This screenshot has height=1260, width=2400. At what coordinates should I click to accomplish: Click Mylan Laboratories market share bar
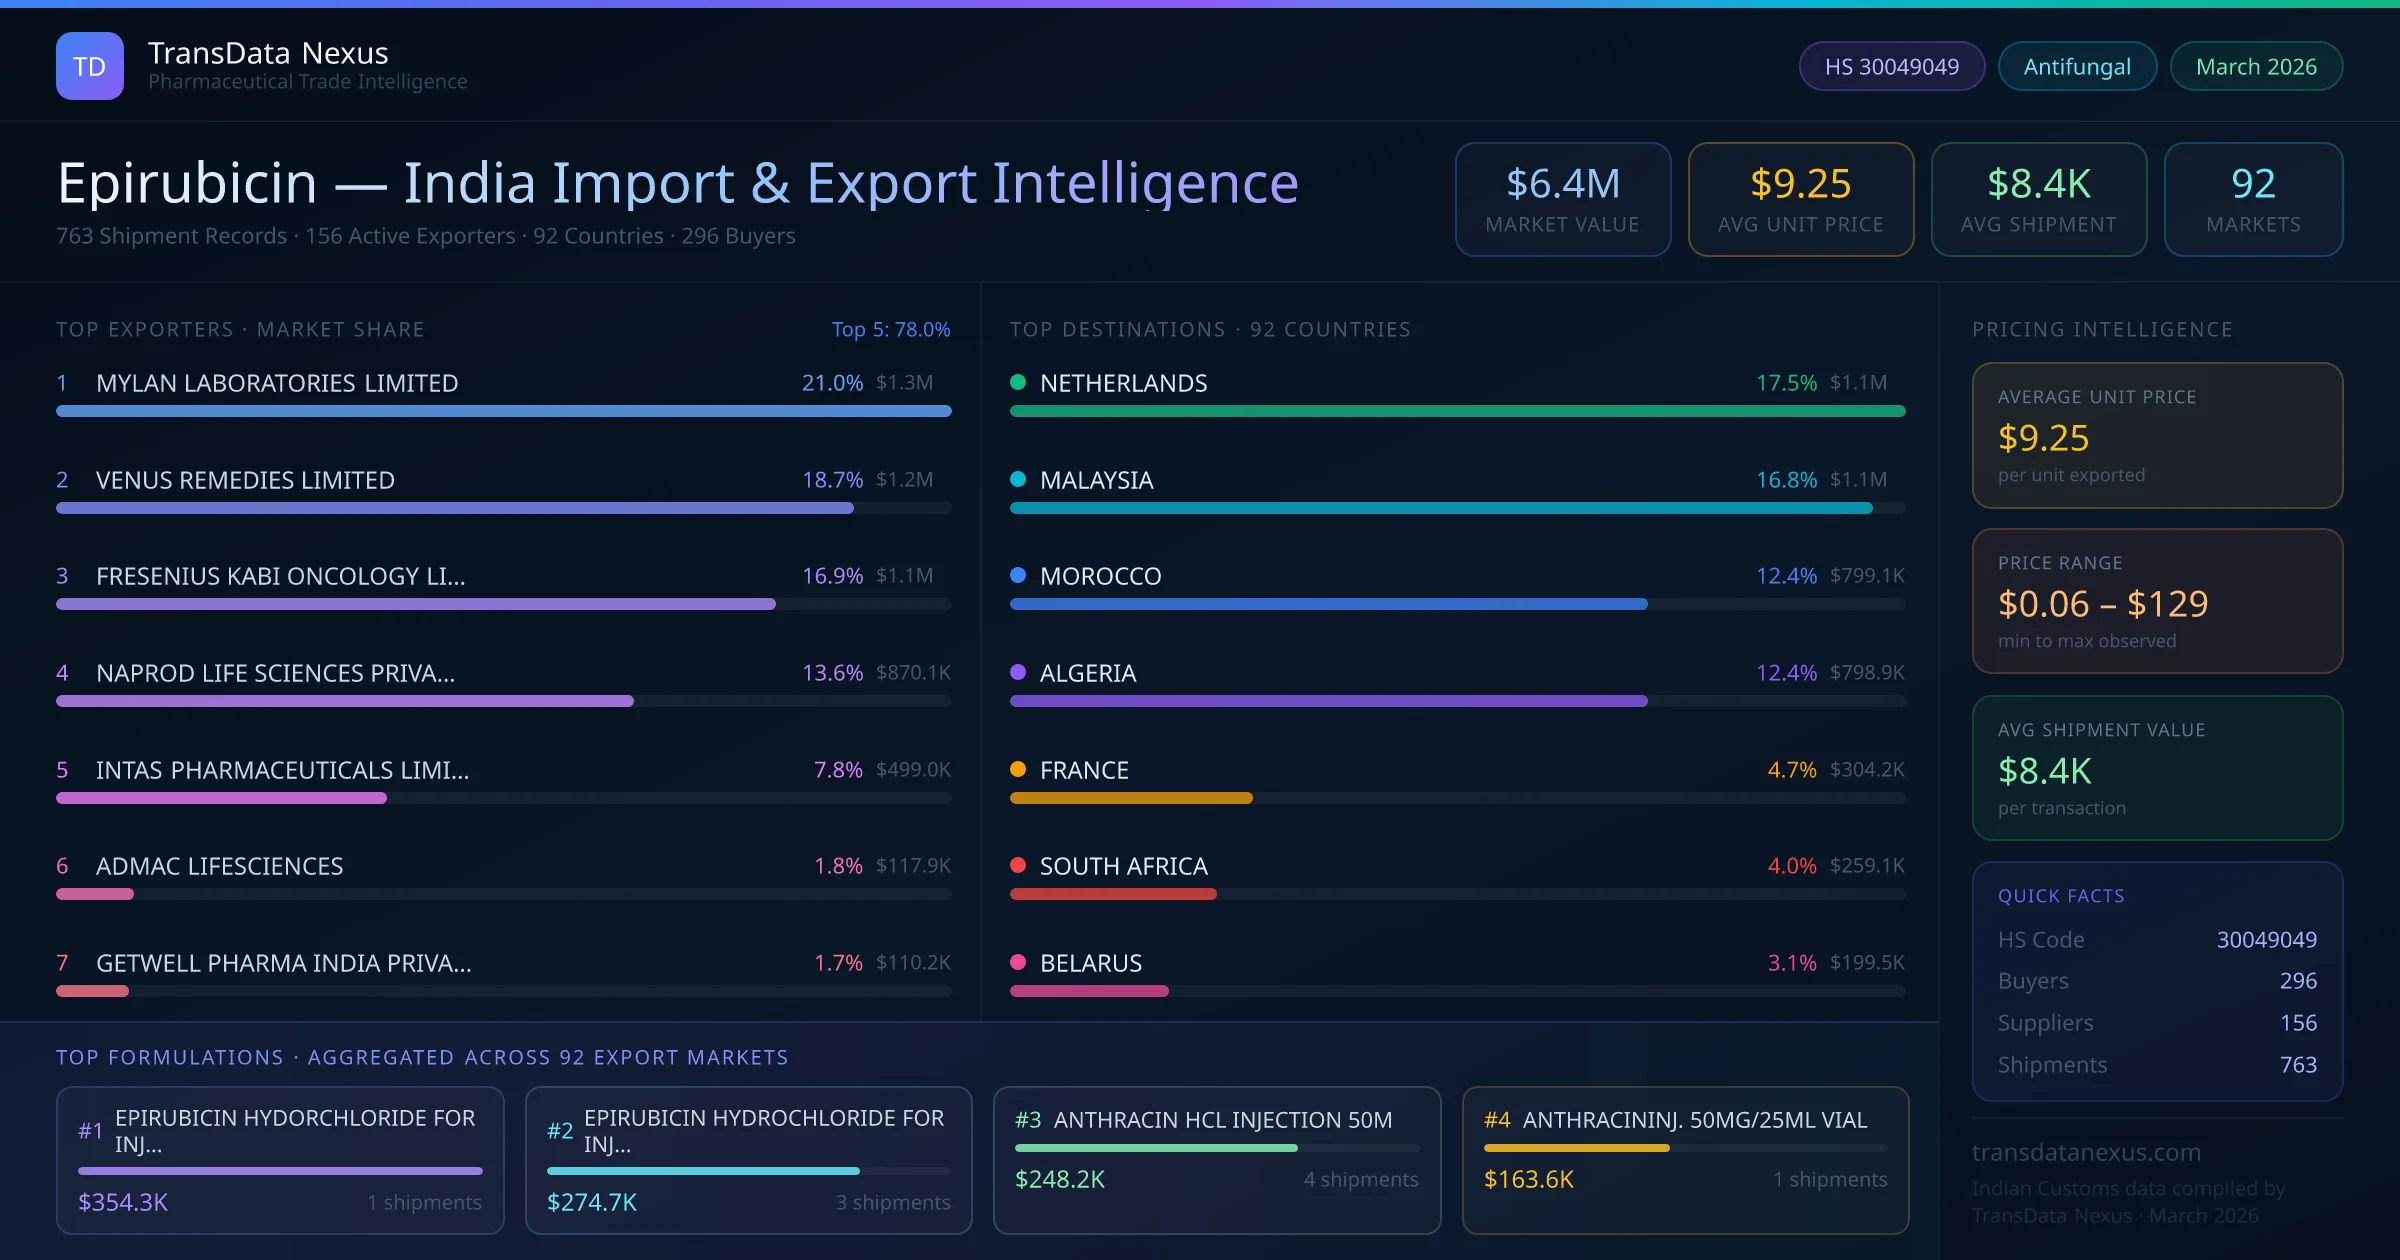503,411
